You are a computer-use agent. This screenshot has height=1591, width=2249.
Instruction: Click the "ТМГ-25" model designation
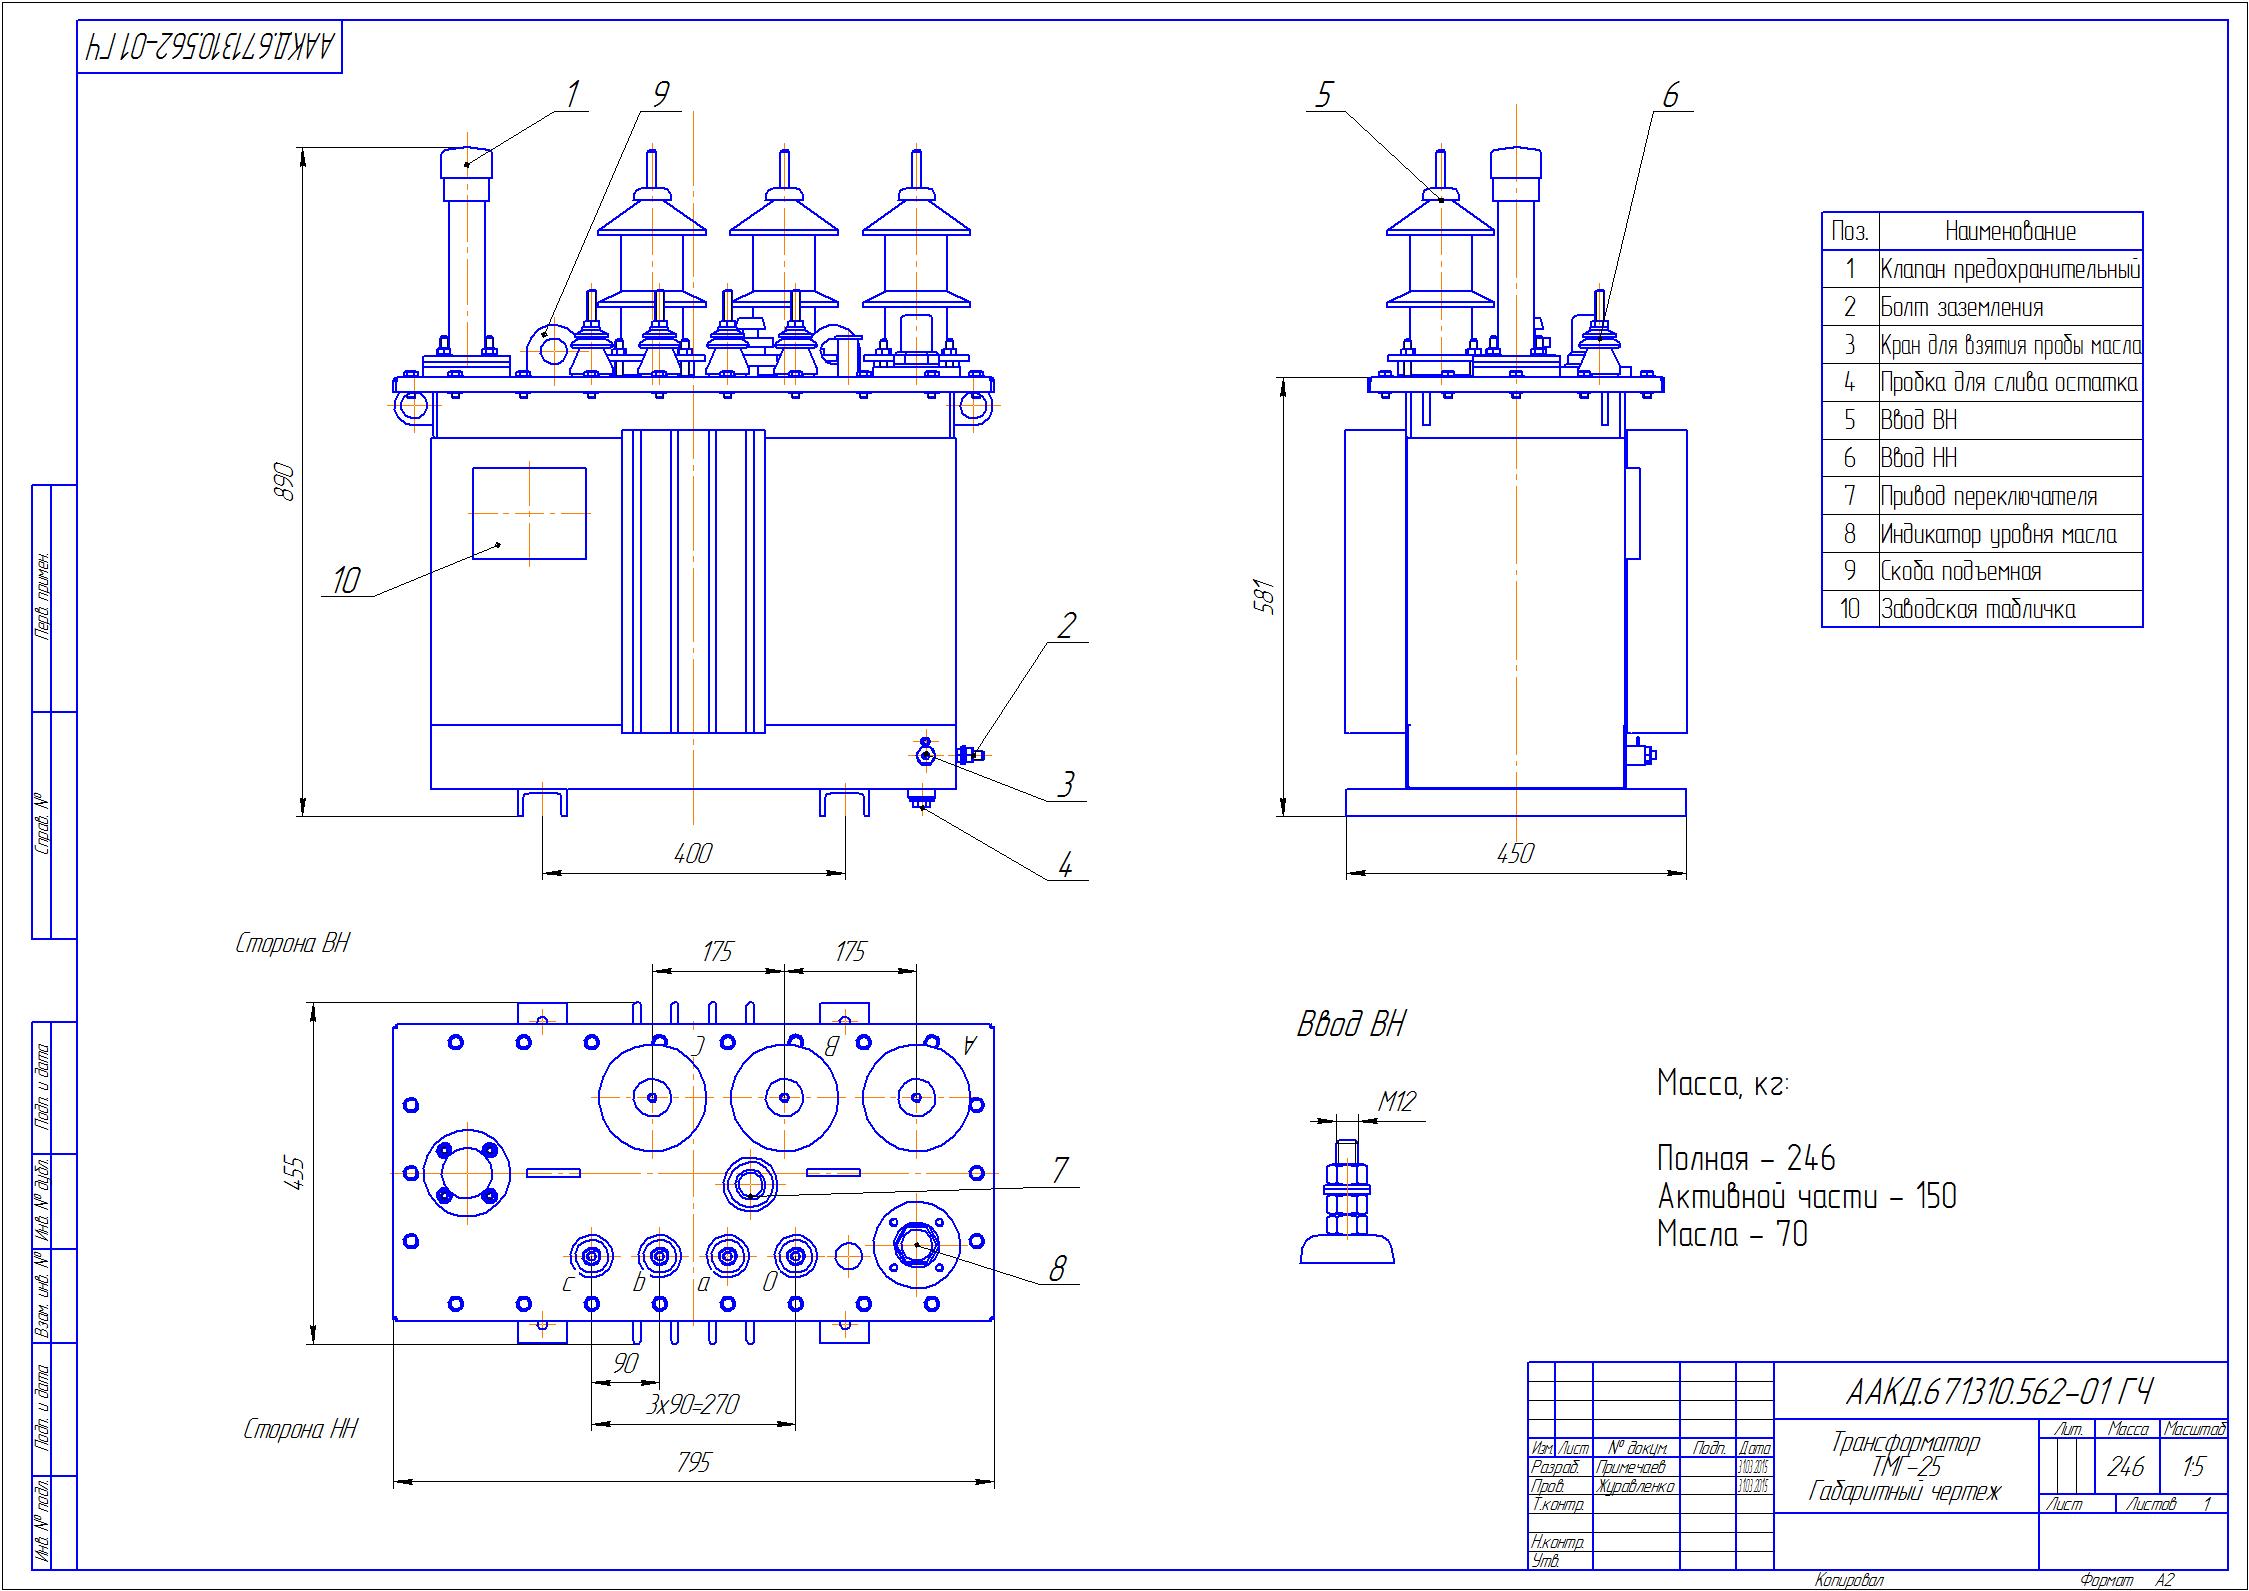pyautogui.click(x=1906, y=1467)
